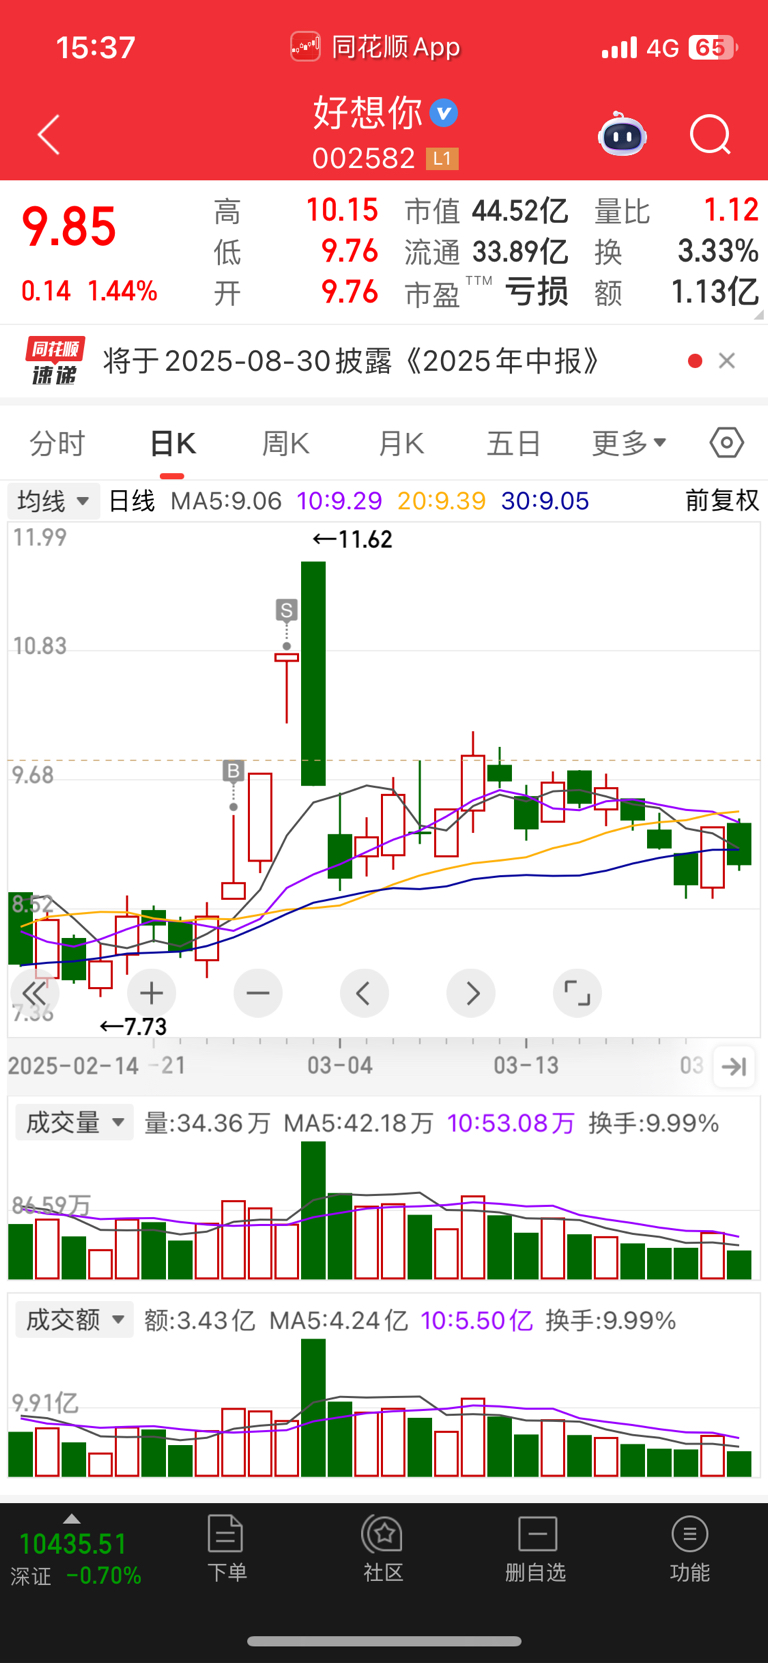This screenshot has height=1663, width=768.
Task: Tap the 03-13 date axis label
Action: click(526, 1065)
